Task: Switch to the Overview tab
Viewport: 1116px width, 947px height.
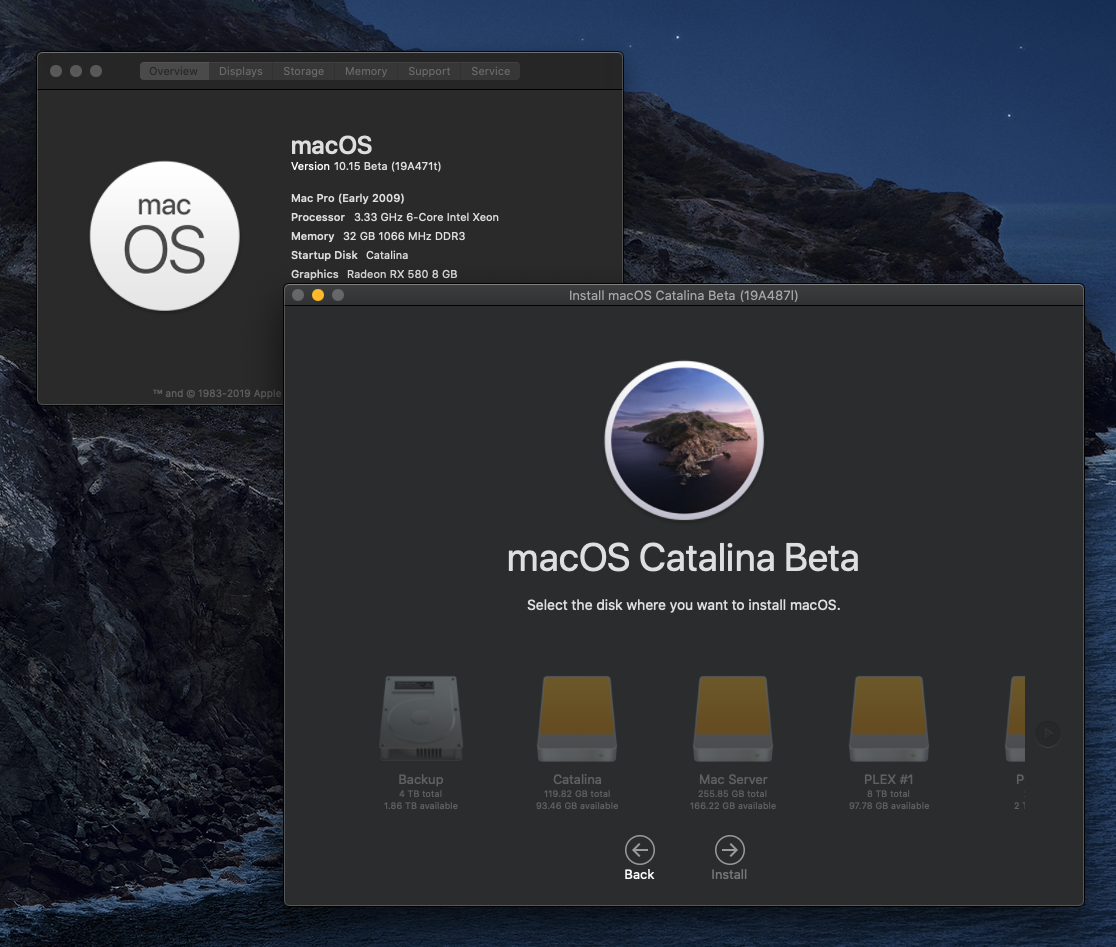Action: (x=174, y=71)
